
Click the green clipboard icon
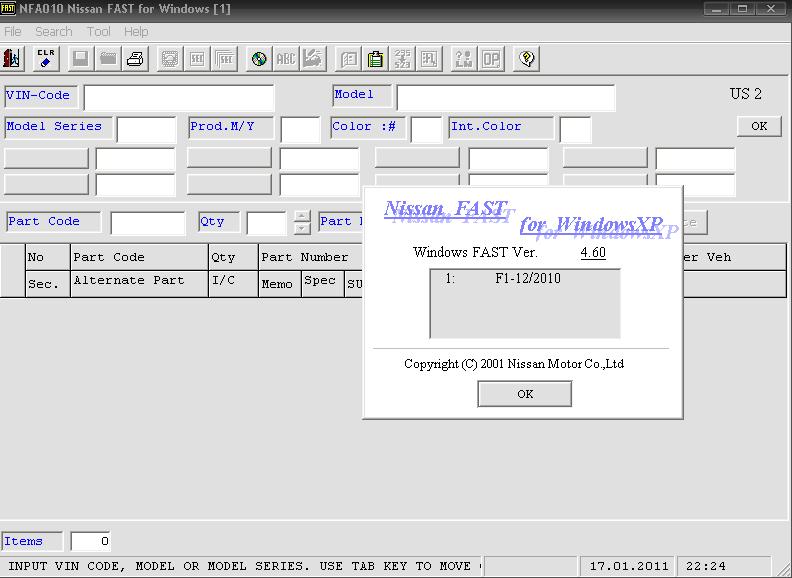pos(375,59)
